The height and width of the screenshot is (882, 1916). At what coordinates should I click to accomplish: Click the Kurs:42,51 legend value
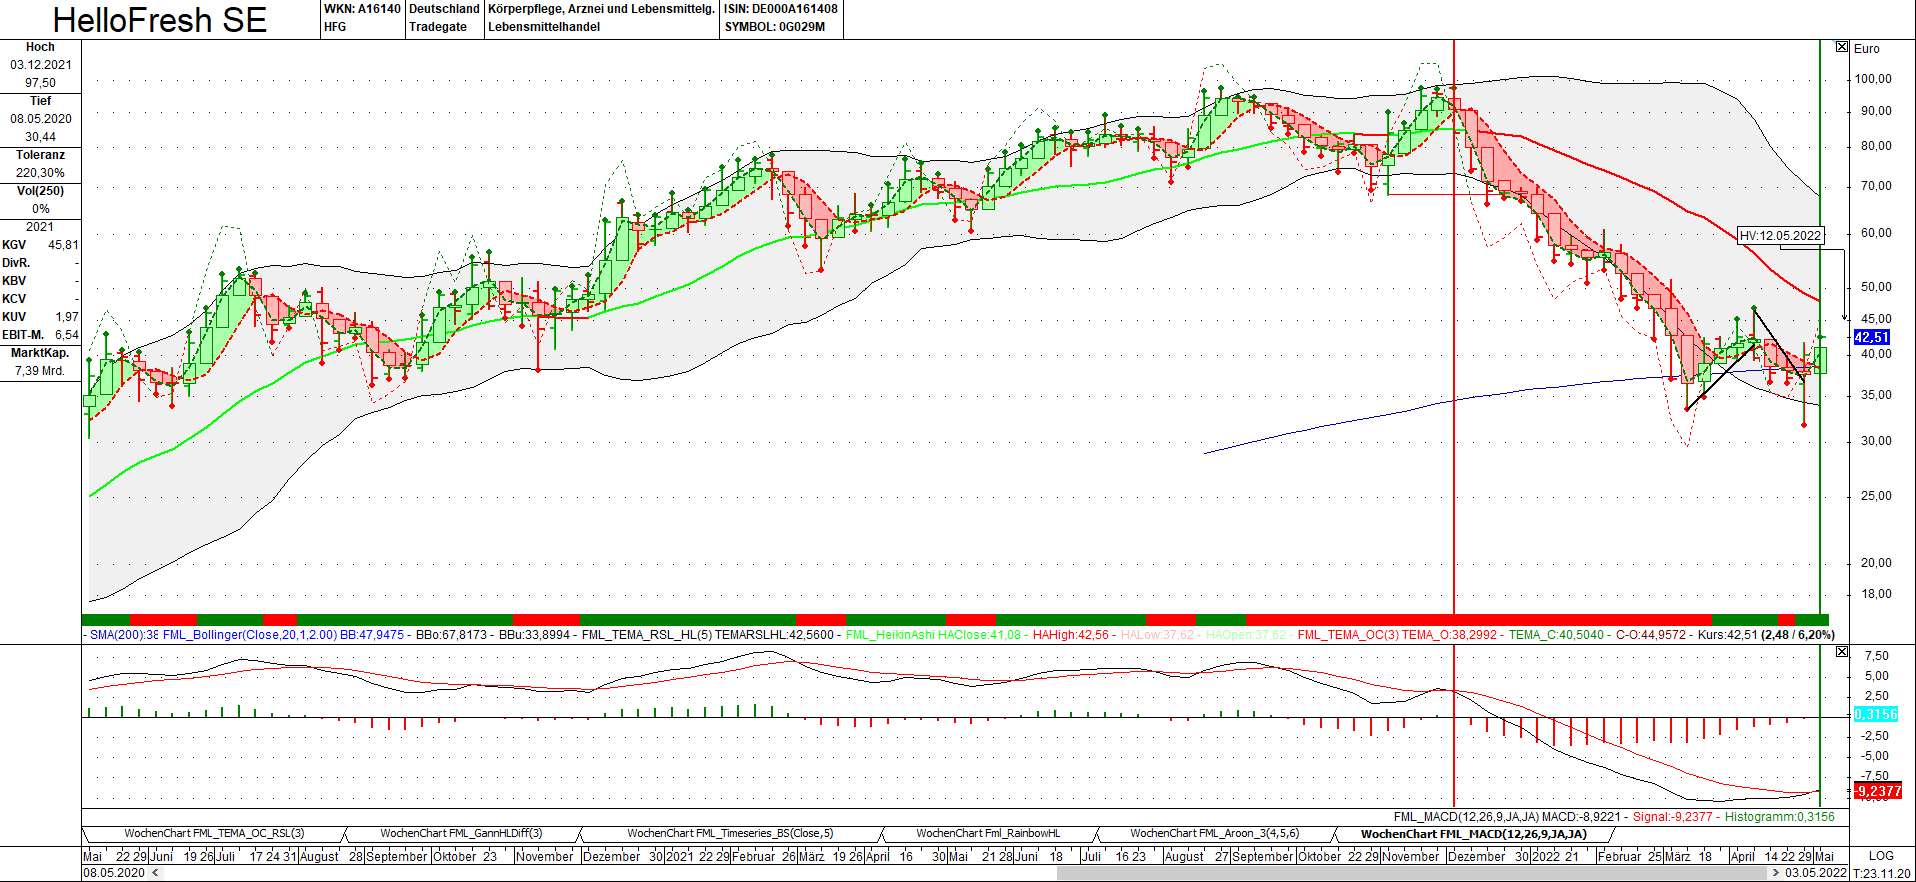[1727, 635]
